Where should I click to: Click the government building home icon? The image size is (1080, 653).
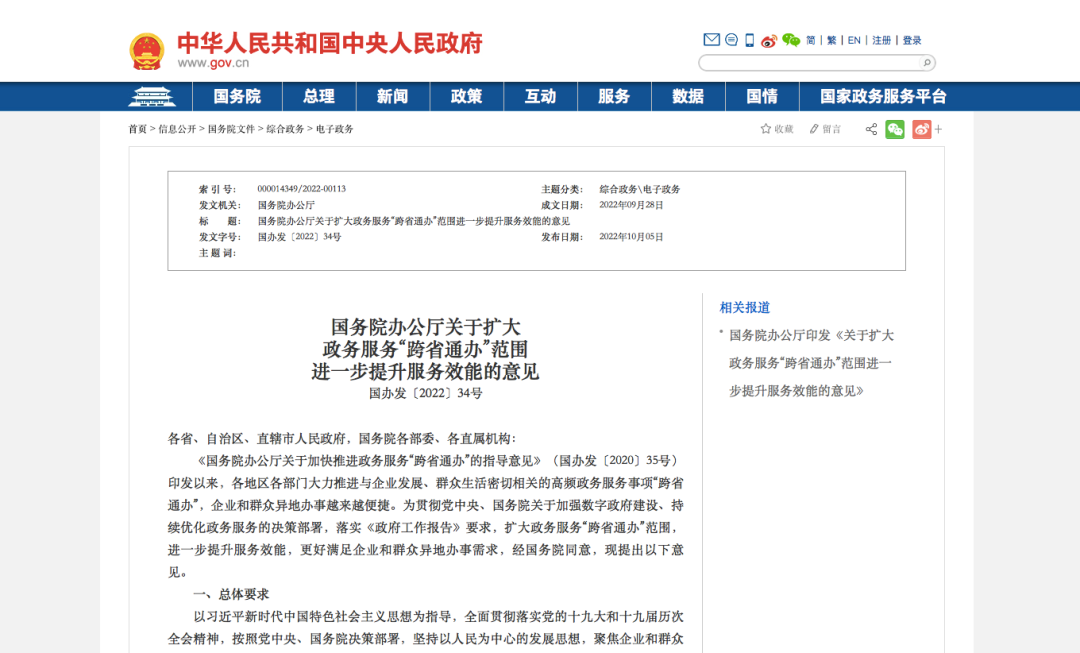[x=152, y=97]
